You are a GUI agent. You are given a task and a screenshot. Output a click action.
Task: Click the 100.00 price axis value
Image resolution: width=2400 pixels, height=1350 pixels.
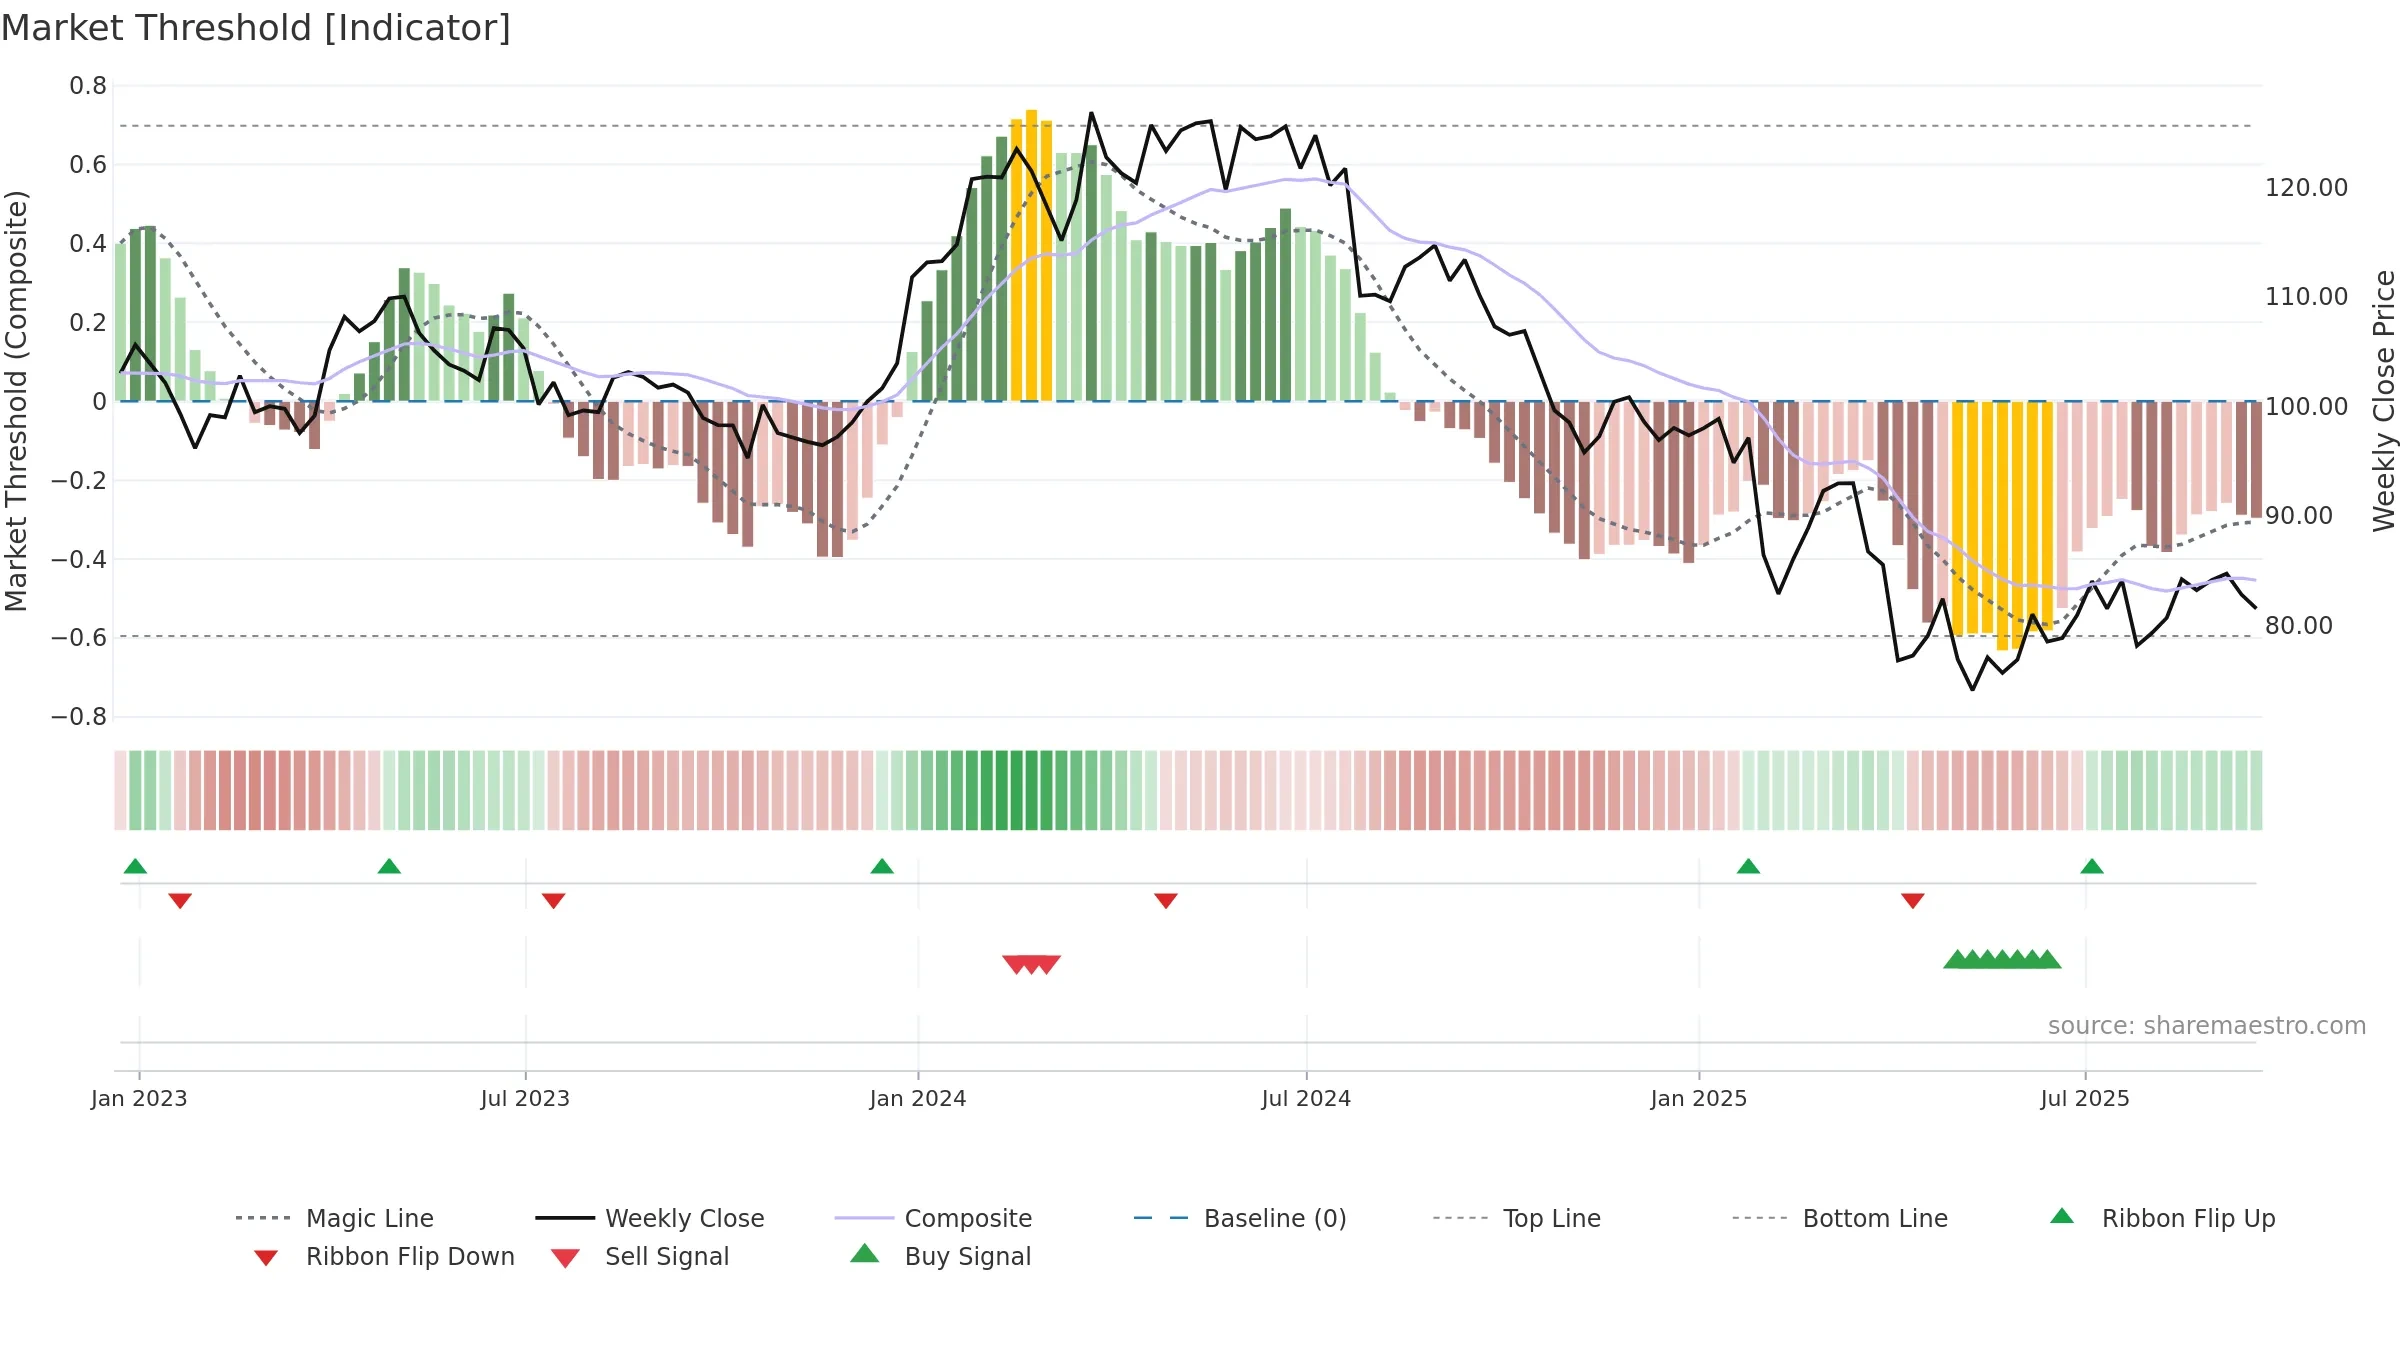[2306, 407]
